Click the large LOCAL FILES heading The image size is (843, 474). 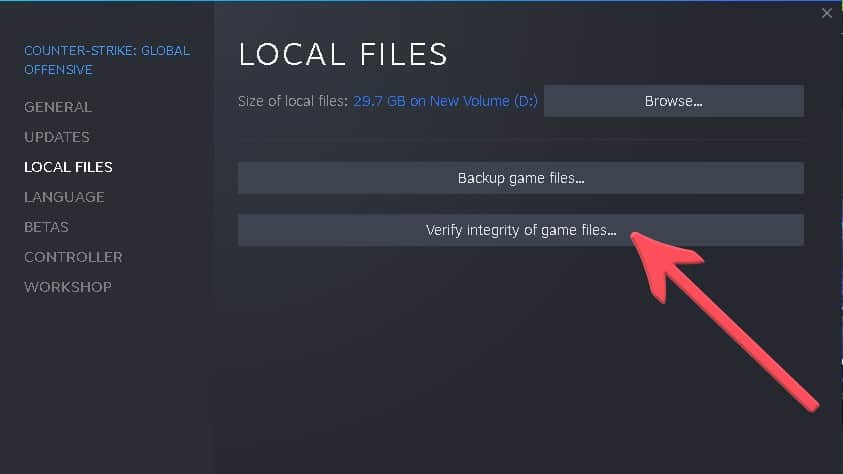pyautogui.click(x=343, y=54)
